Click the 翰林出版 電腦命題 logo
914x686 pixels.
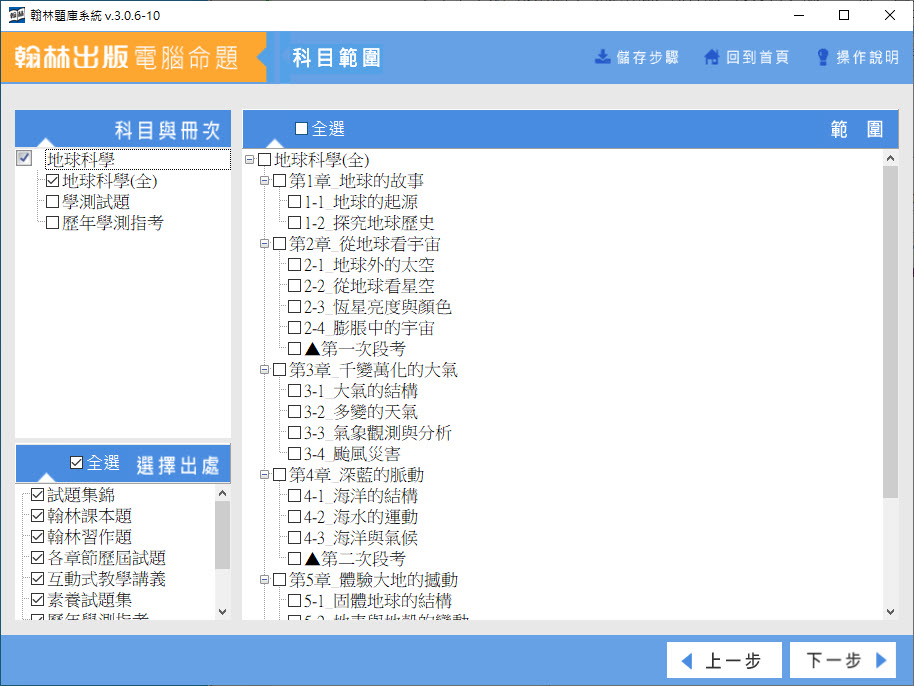coord(127,57)
